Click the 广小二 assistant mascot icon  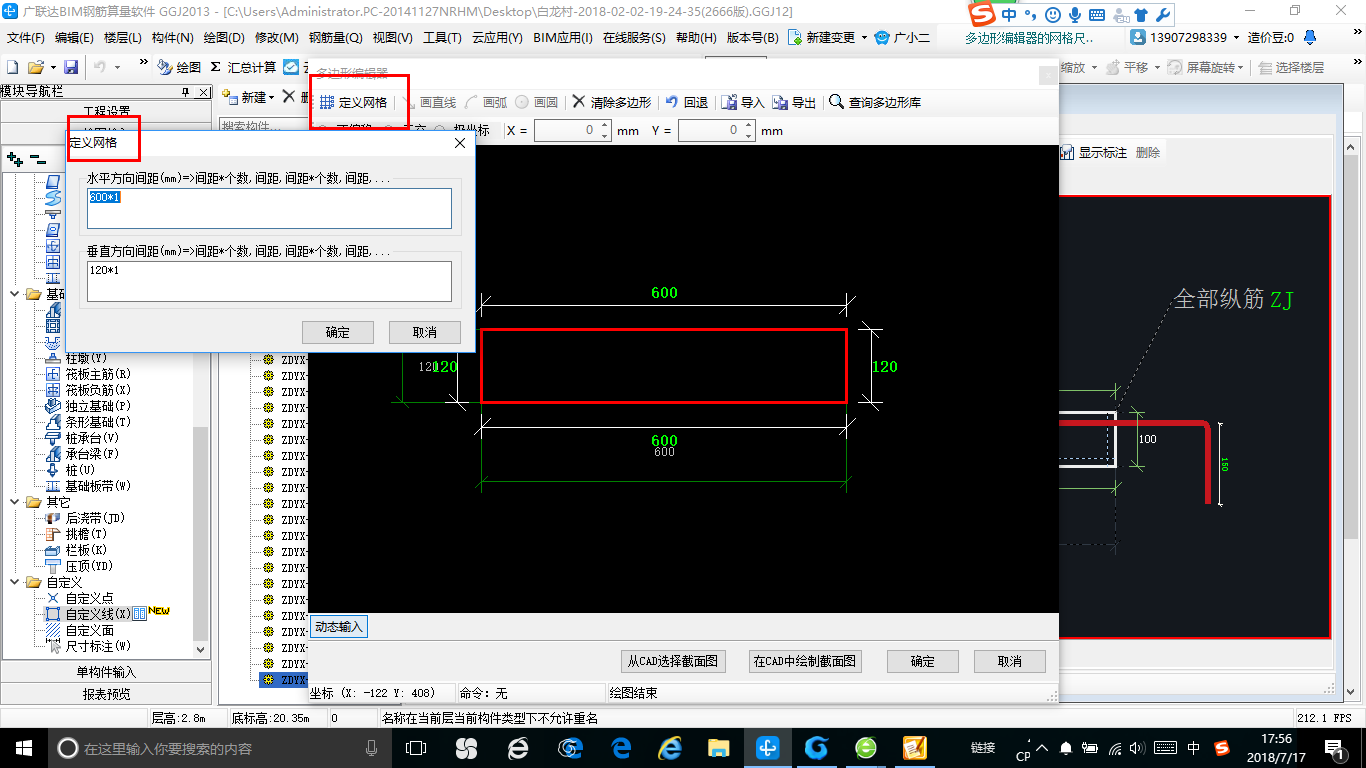coord(882,37)
